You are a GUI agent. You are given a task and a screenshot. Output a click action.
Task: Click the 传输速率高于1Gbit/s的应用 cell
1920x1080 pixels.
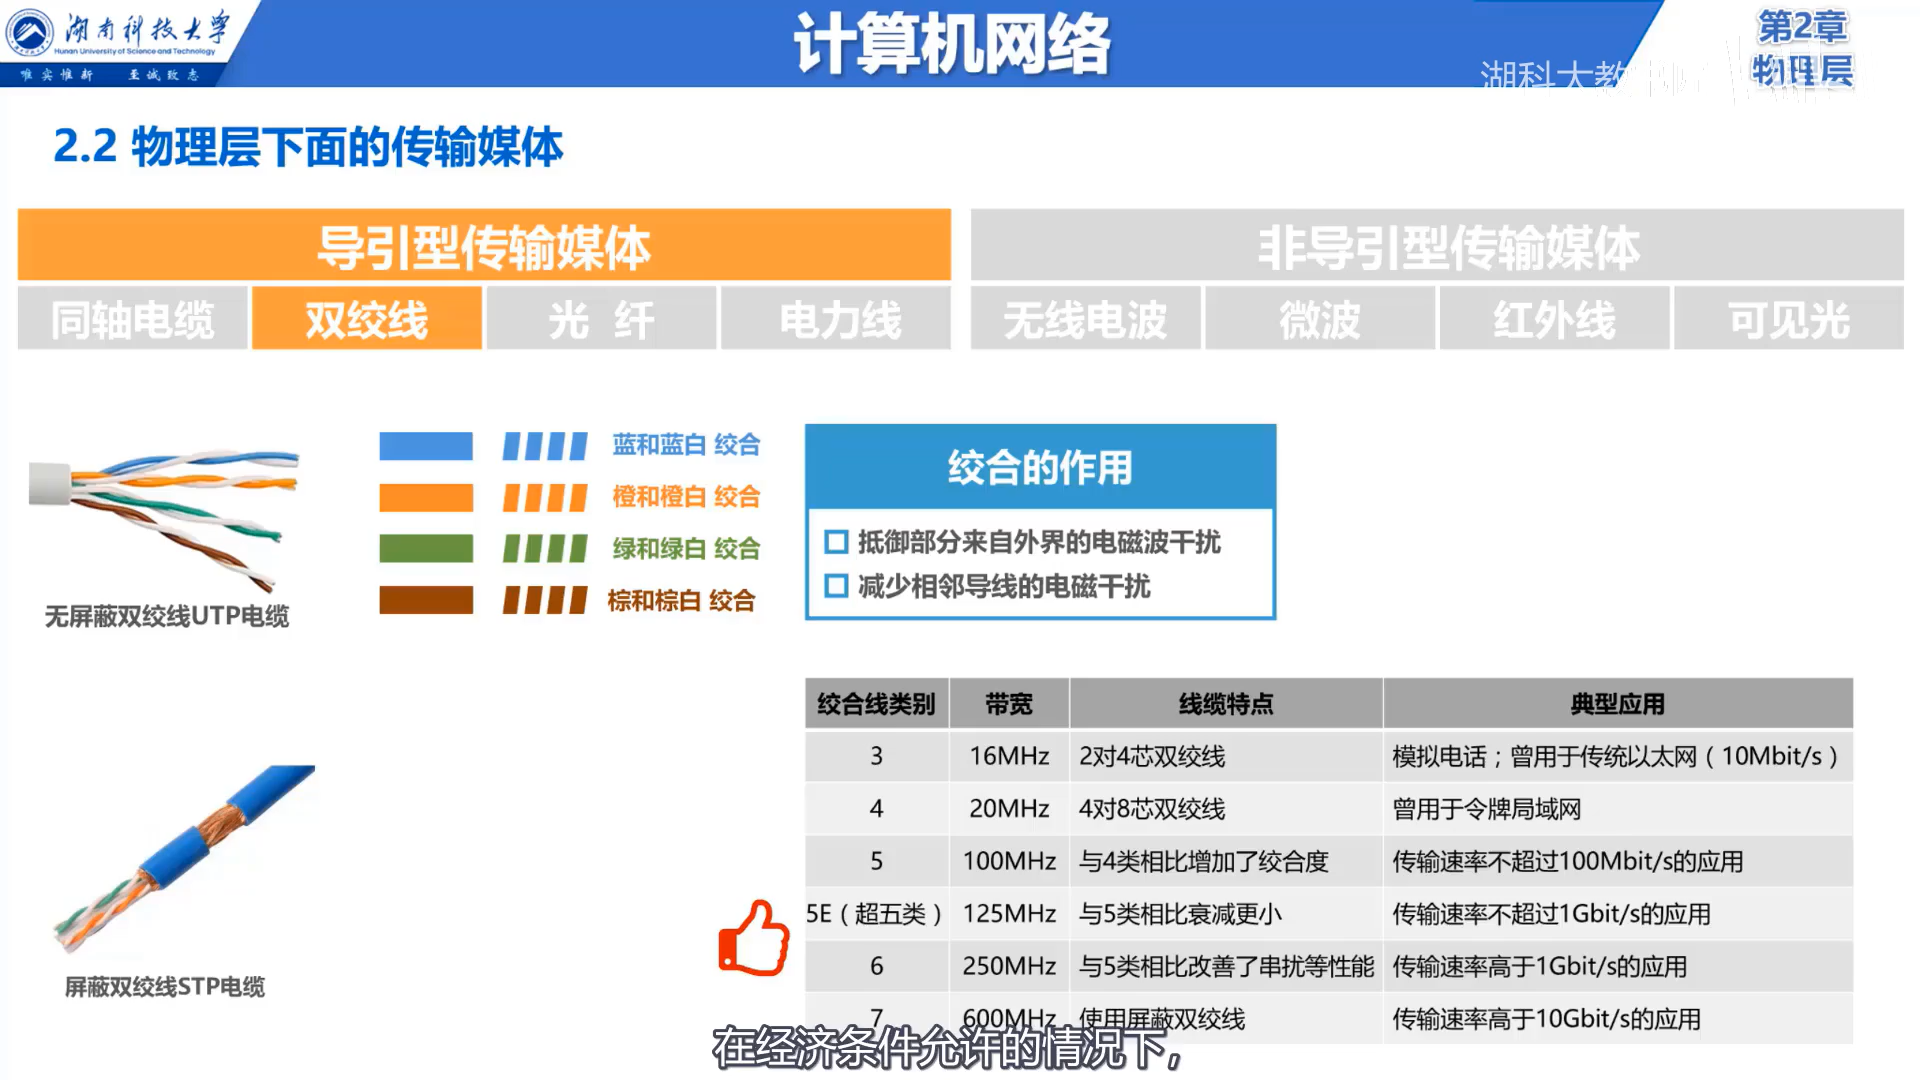(x=1618, y=966)
